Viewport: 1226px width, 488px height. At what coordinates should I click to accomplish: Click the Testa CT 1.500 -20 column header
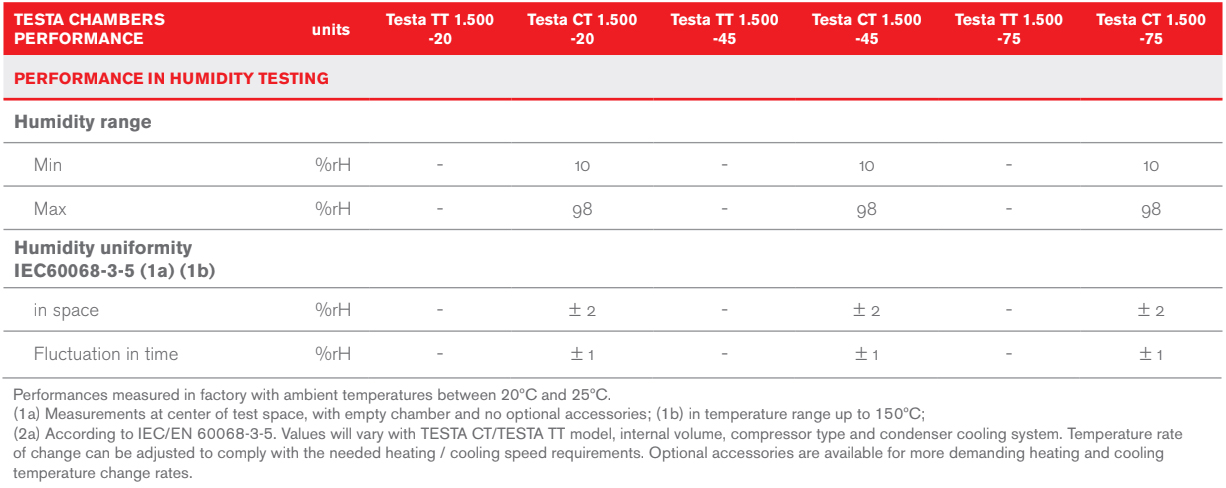click(x=582, y=29)
